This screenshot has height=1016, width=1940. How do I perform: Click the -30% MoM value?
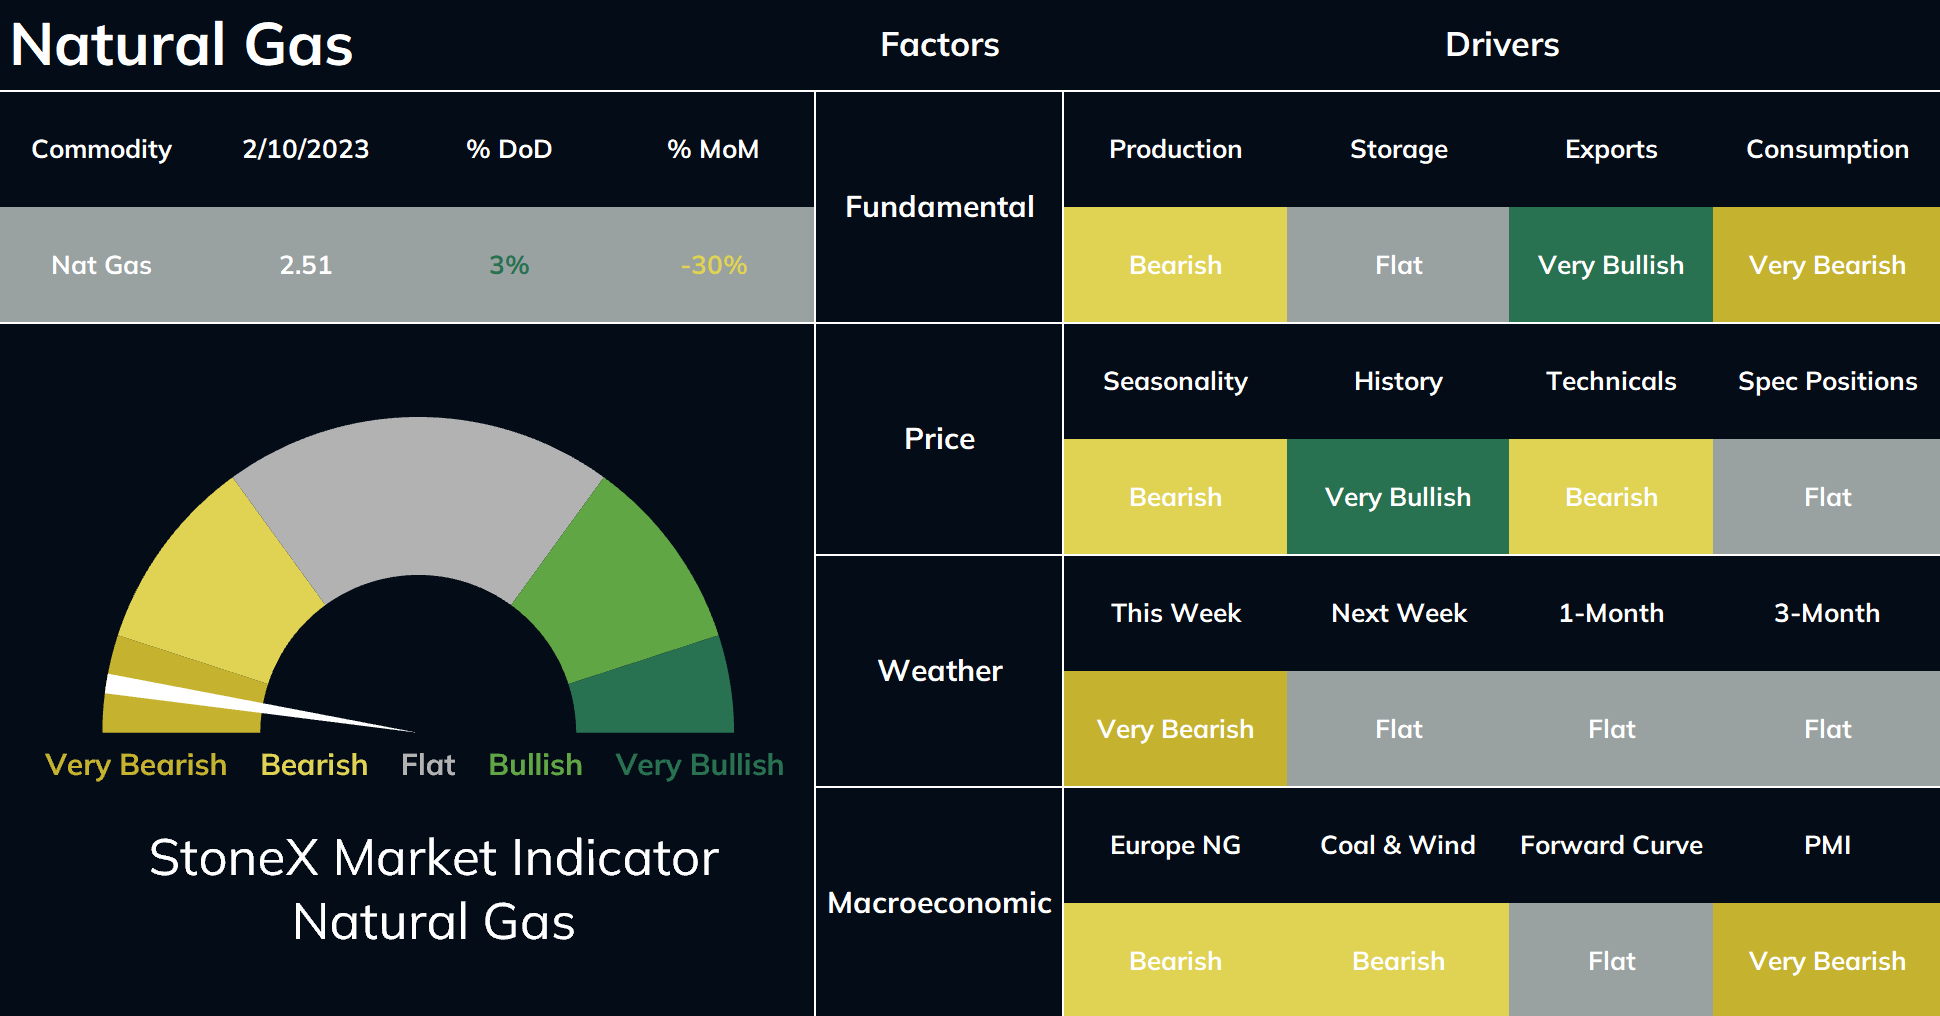(x=713, y=265)
